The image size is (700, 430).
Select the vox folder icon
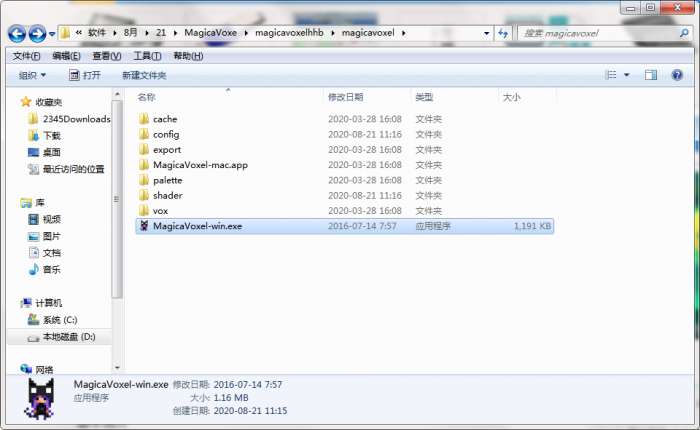pos(144,210)
